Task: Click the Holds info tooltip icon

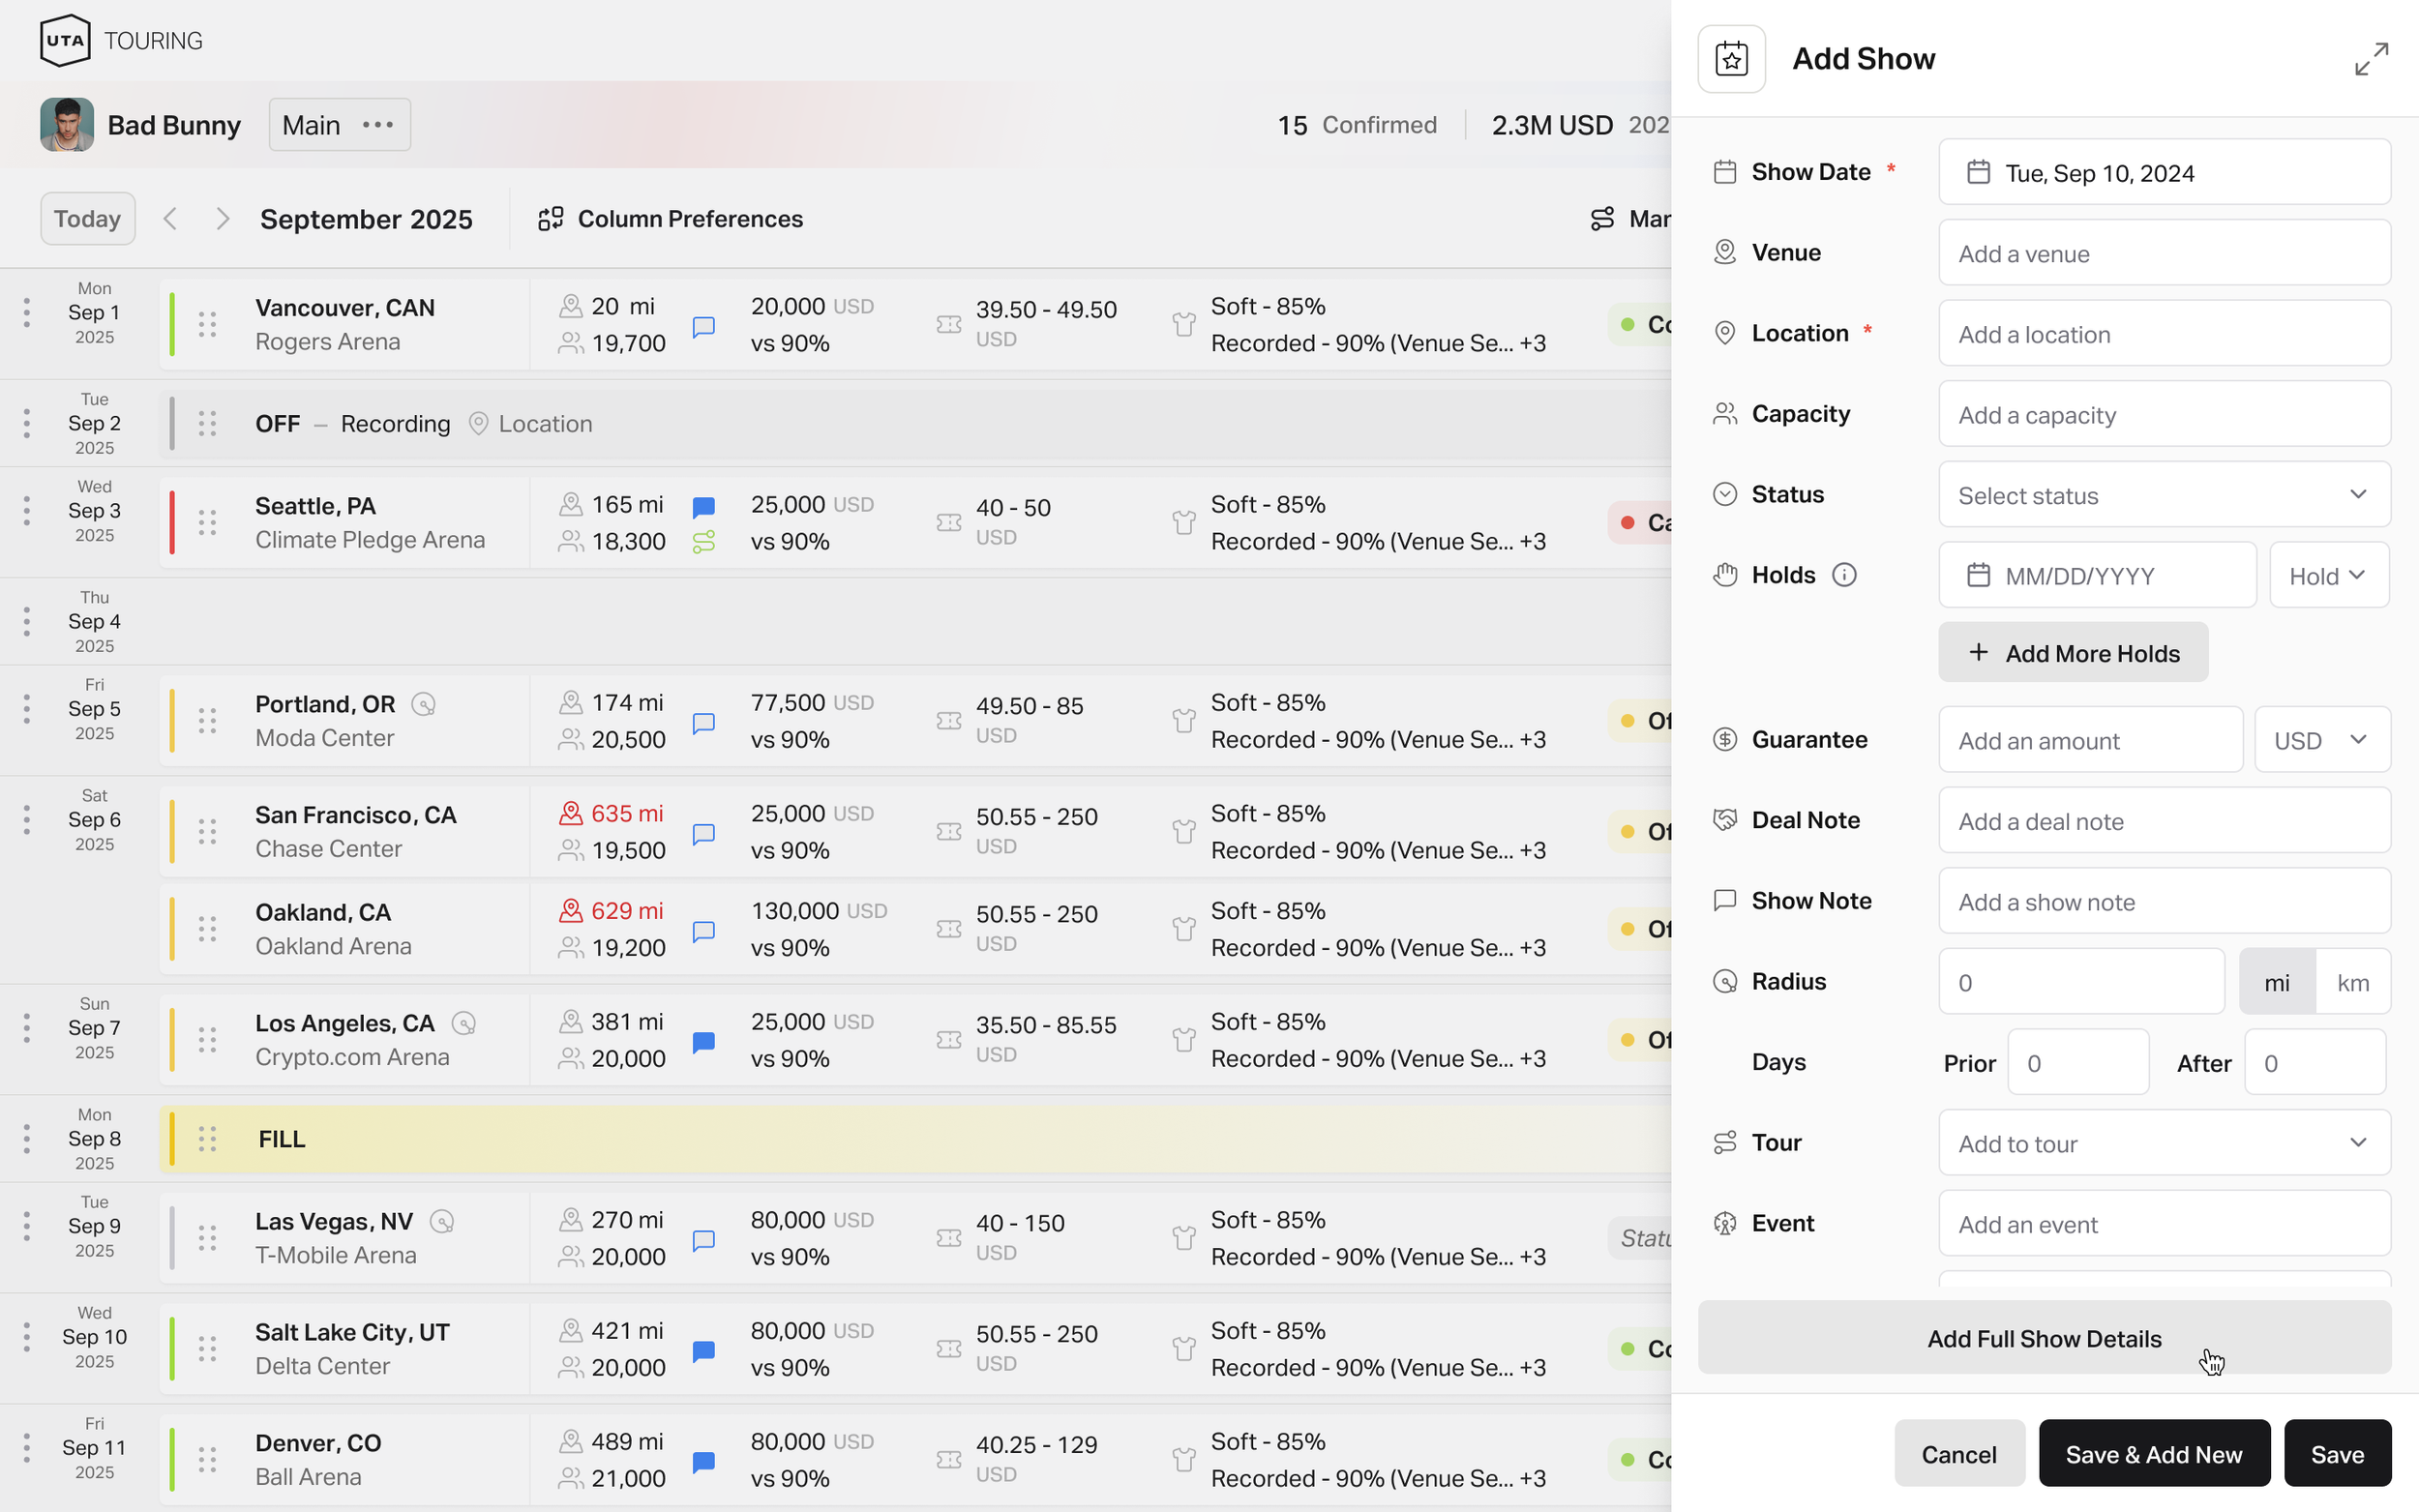Action: [1843, 574]
